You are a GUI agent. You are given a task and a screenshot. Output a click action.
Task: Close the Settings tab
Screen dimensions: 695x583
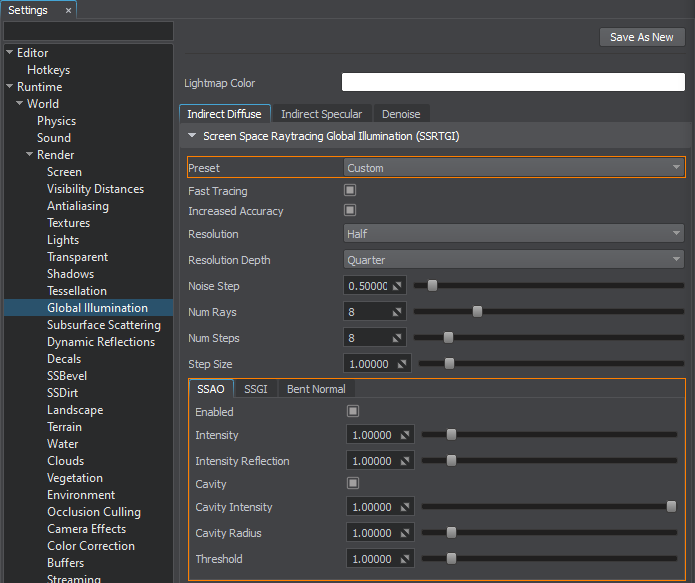[x=68, y=10]
